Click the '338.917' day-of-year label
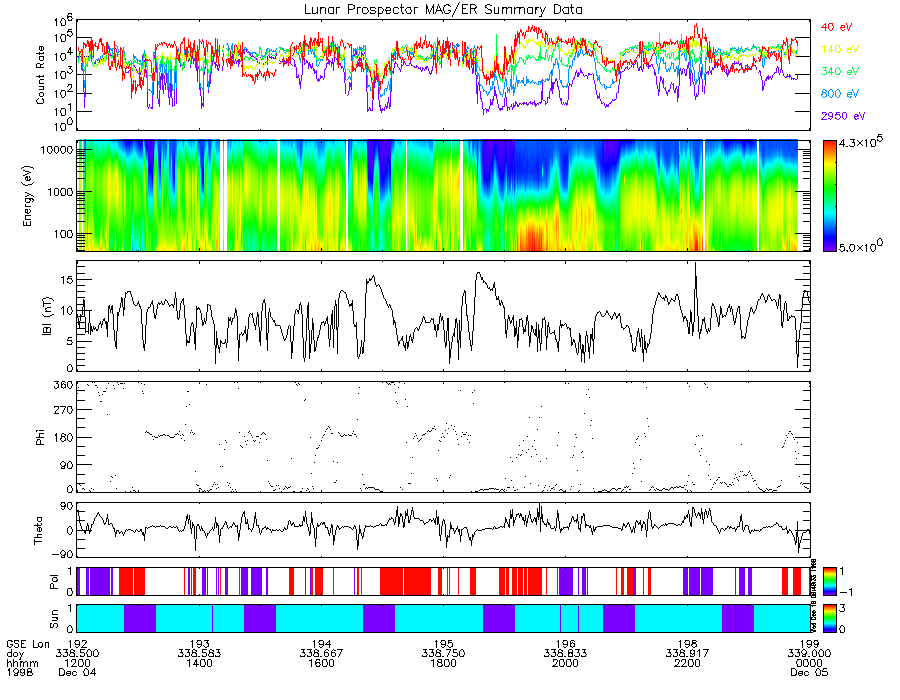 click(688, 654)
